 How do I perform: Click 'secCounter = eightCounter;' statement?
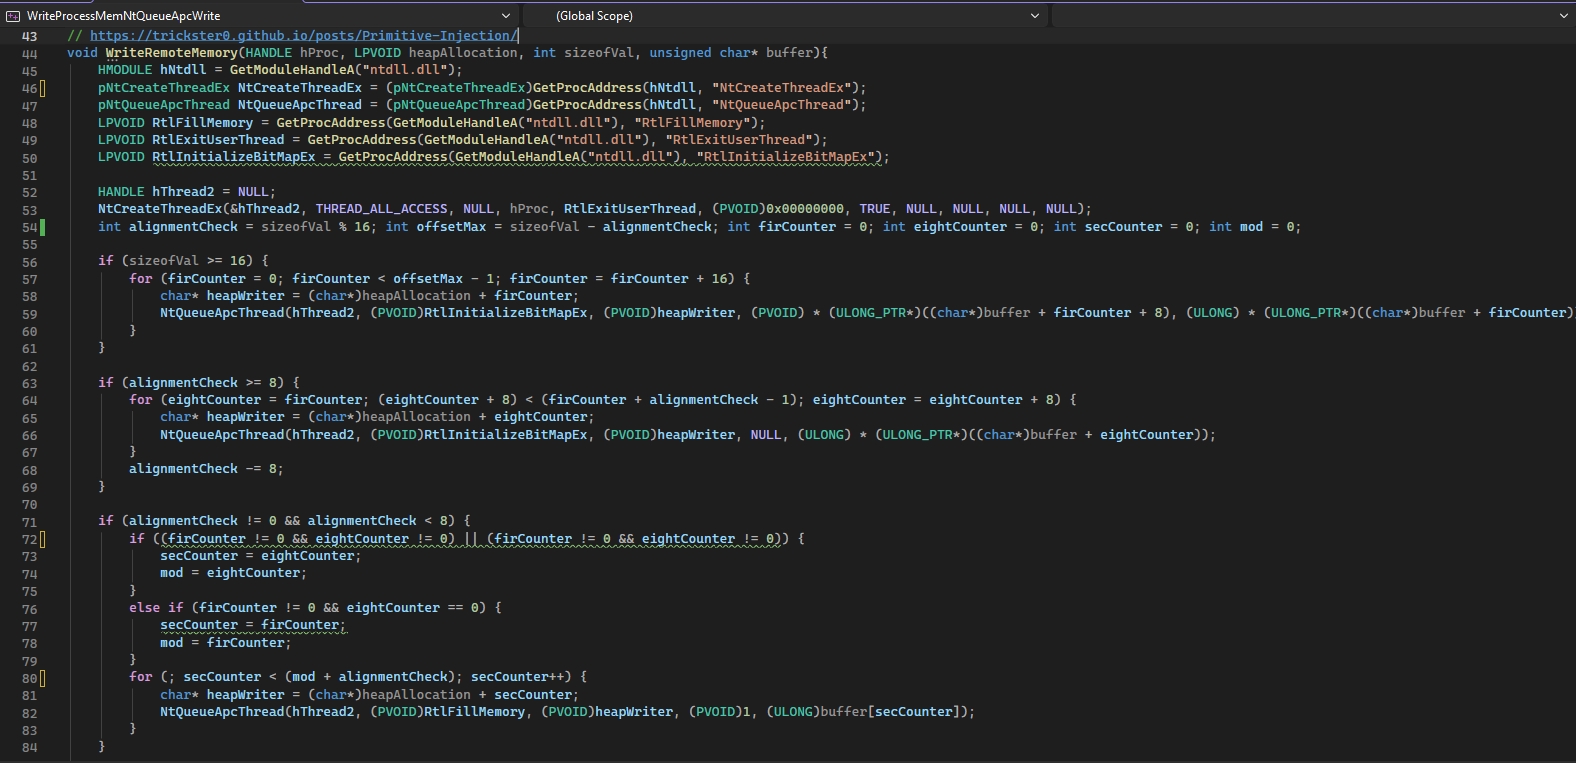261,556
